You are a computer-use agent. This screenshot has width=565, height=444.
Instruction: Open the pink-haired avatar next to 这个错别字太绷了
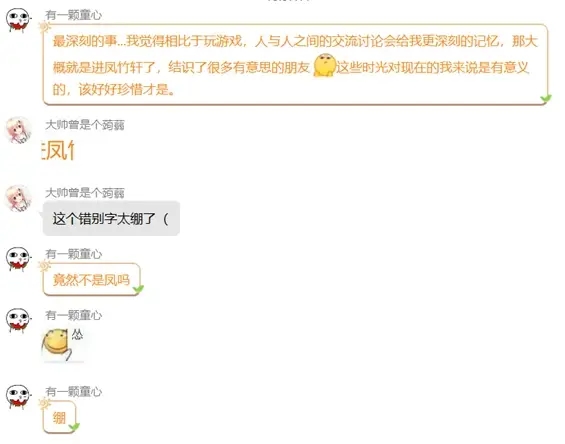coord(18,198)
